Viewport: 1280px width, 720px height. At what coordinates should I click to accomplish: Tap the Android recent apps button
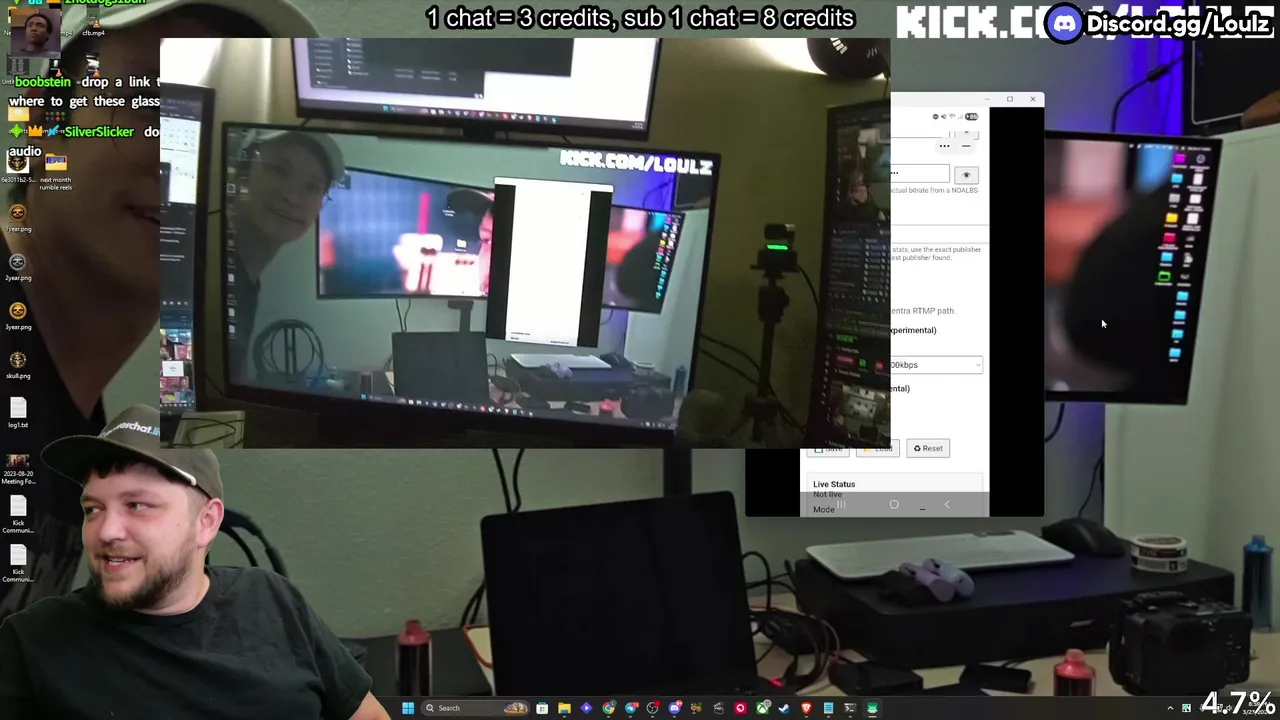coord(841,505)
